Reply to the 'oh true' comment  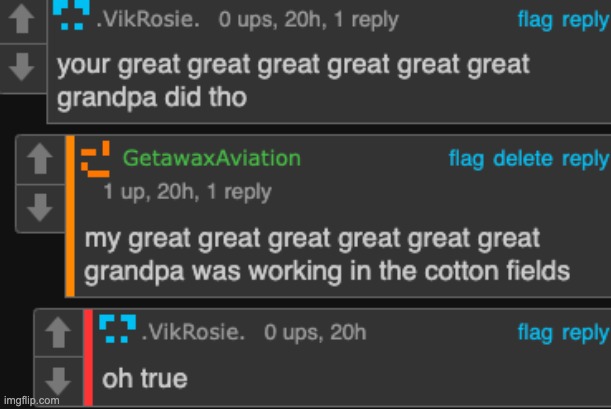[x=585, y=333]
